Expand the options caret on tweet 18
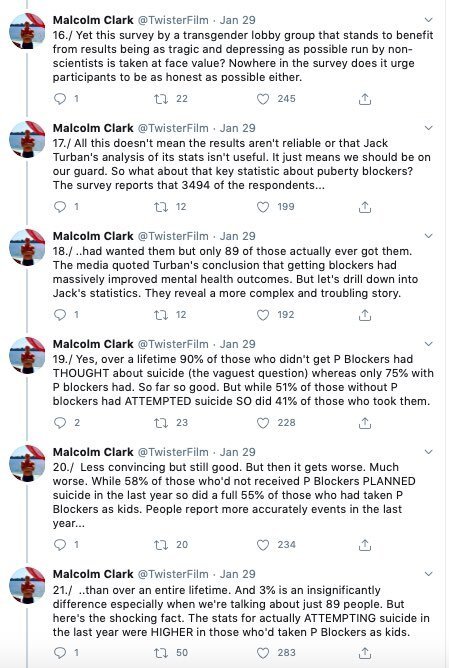Image resolution: width=449 pixels, height=668 pixels. [x=429, y=236]
